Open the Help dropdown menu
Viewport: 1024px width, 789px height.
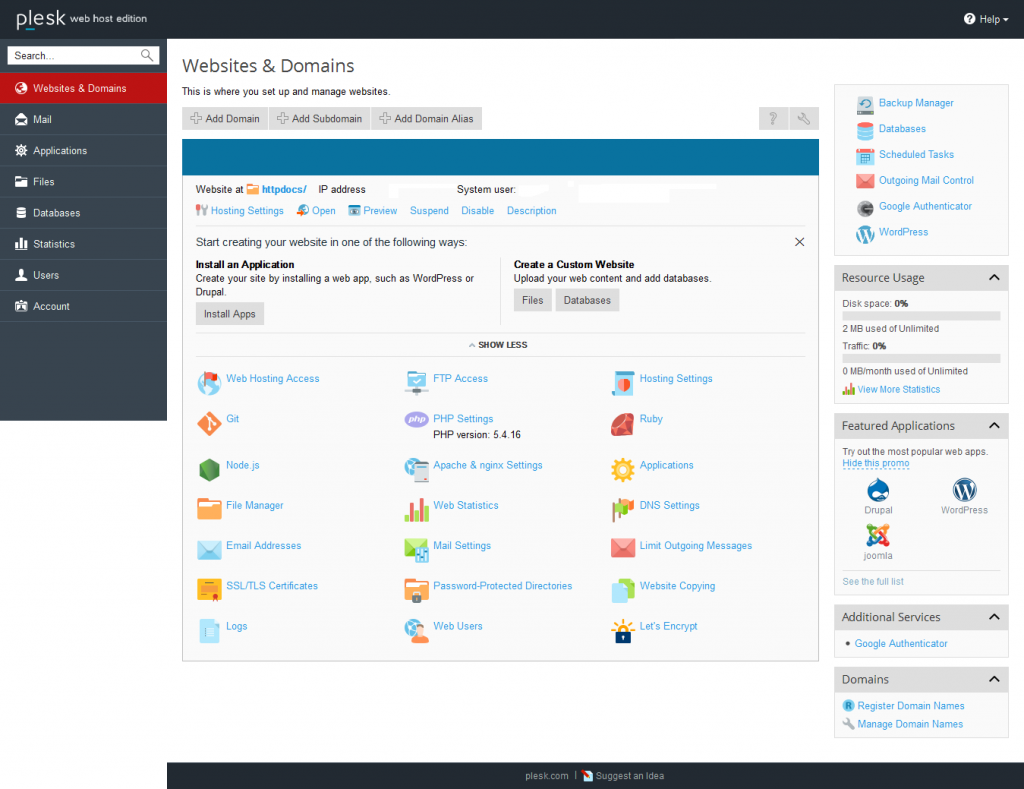pyautogui.click(x=986, y=19)
